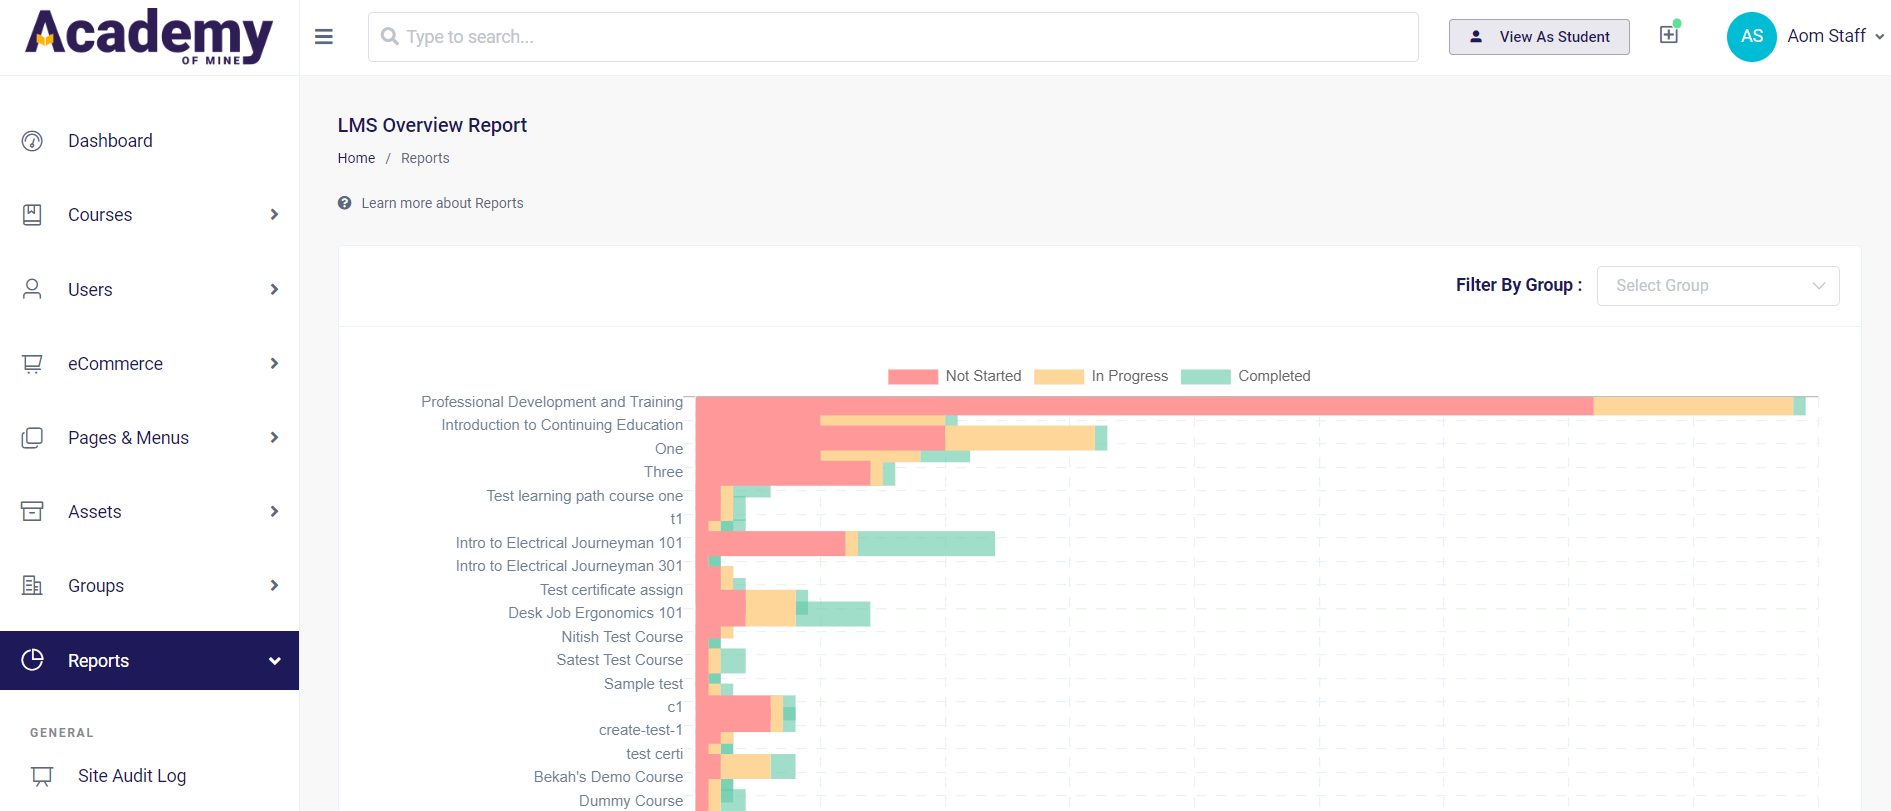Click the Learn more help icon
The width and height of the screenshot is (1891, 811).
pyautogui.click(x=344, y=203)
